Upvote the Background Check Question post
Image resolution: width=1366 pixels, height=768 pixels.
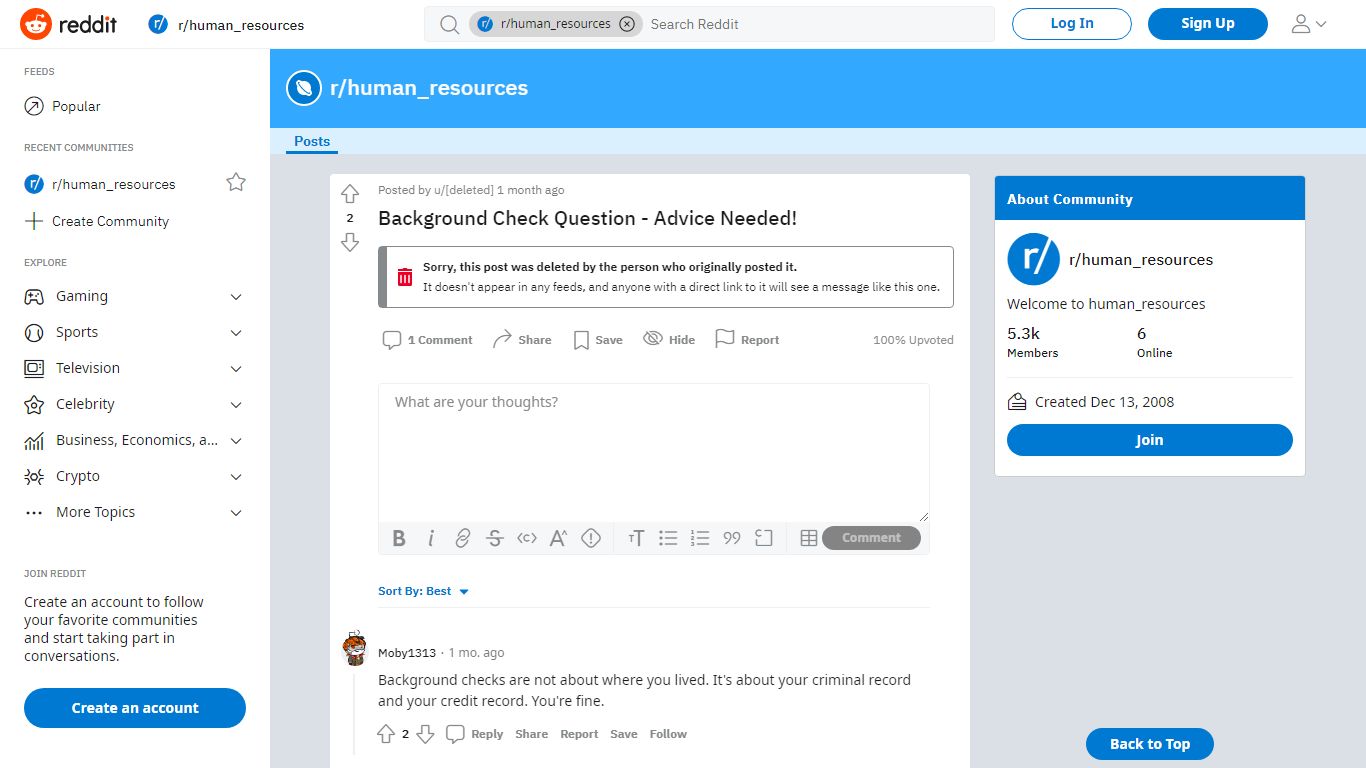pyautogui.click(x=350, y=194)
